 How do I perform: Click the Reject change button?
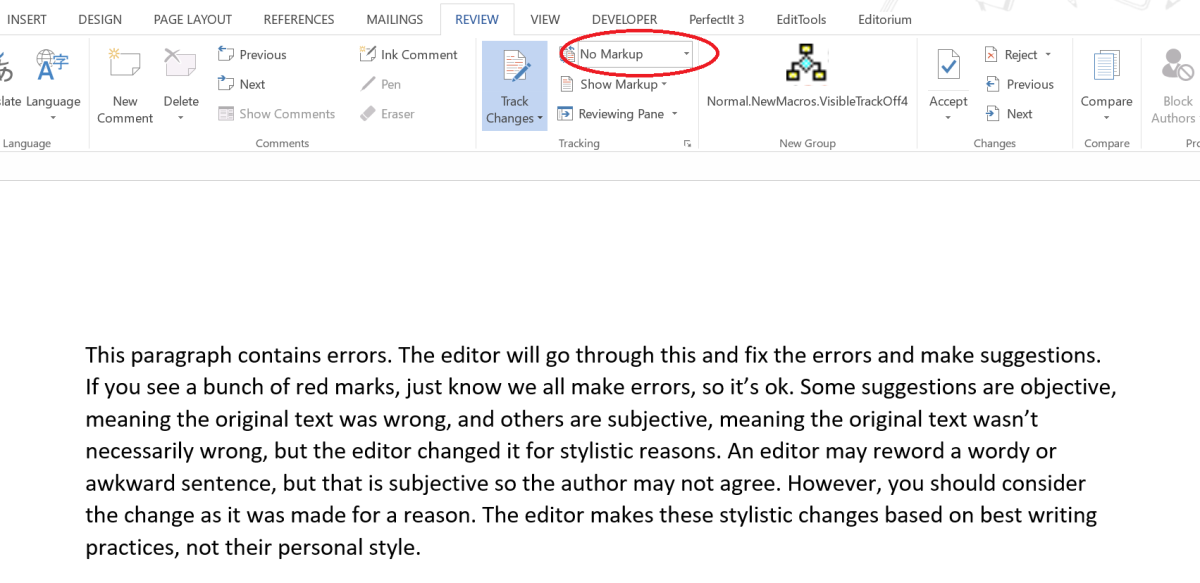click(1011, 55)
